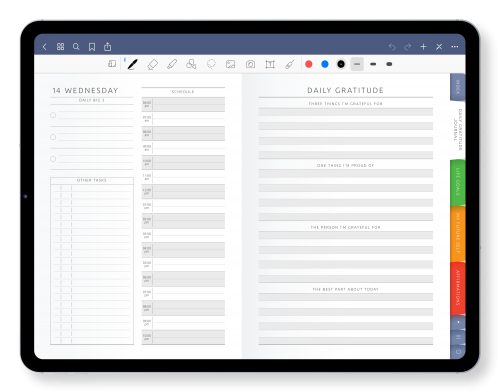Select the Eraser tool
500x392 pixels.
(152, 64)
